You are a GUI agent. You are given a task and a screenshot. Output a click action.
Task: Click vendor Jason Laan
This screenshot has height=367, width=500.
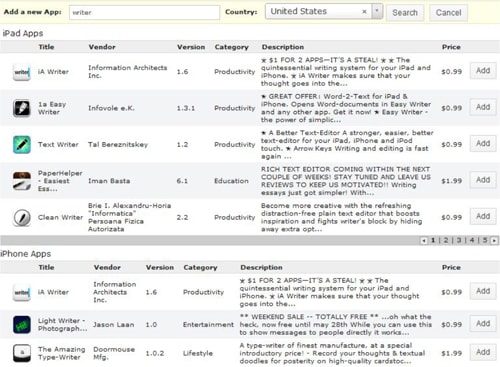(114, 324)
